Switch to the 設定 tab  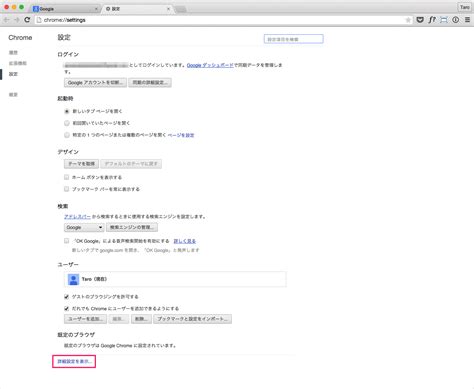coord(137,9)
